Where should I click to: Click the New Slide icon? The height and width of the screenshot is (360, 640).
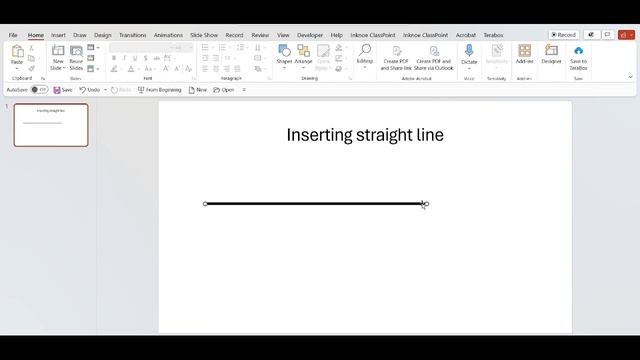pos(58,51)
